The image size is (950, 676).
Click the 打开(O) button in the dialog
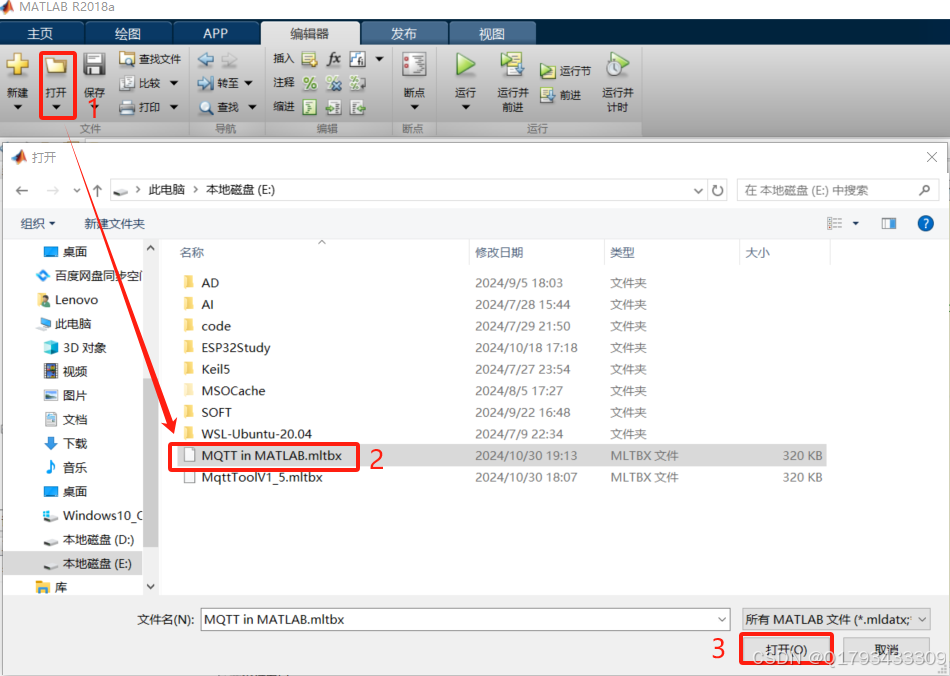point(786,649)
